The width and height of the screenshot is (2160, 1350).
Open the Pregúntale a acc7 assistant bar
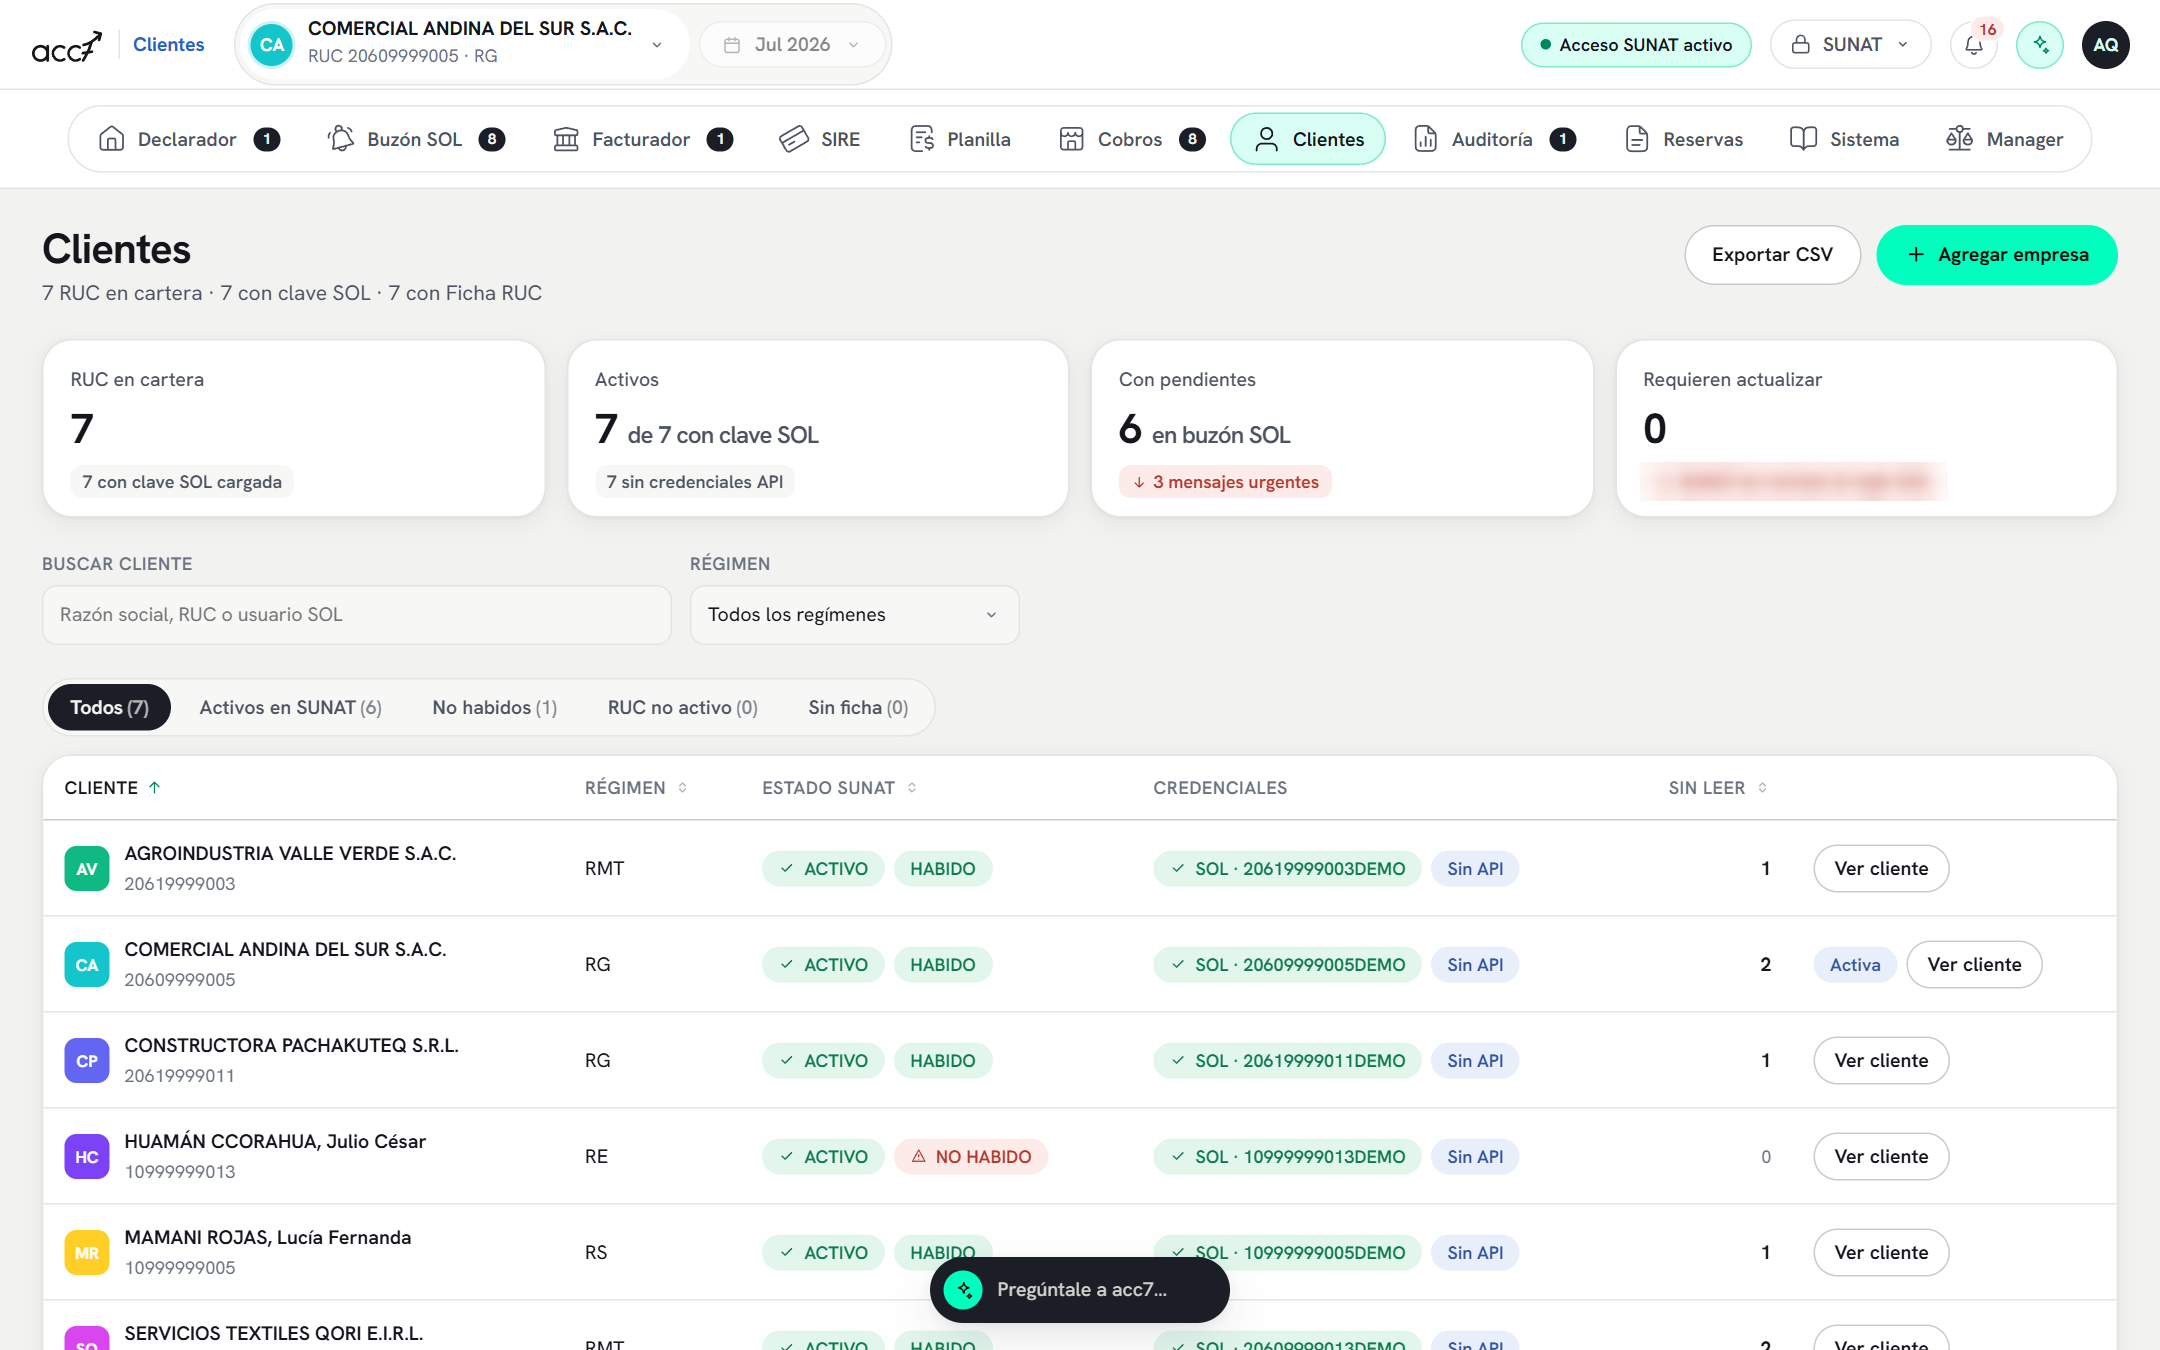[1079, 1290]
